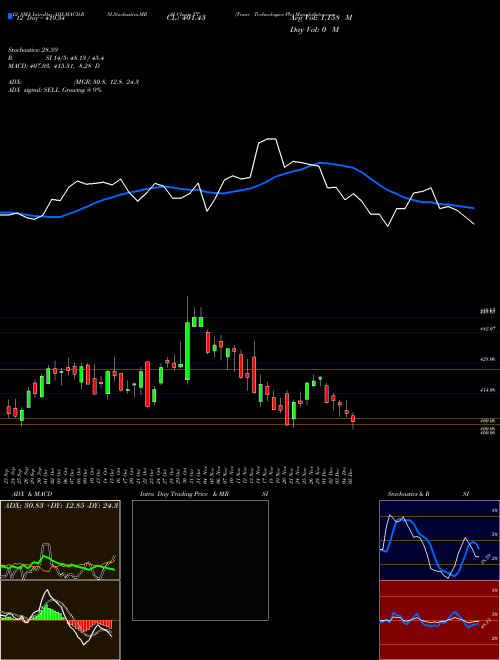500x660 pixels.
Task: Click the 'Avg Vol: 1.158 M' label
Action: 321,18
